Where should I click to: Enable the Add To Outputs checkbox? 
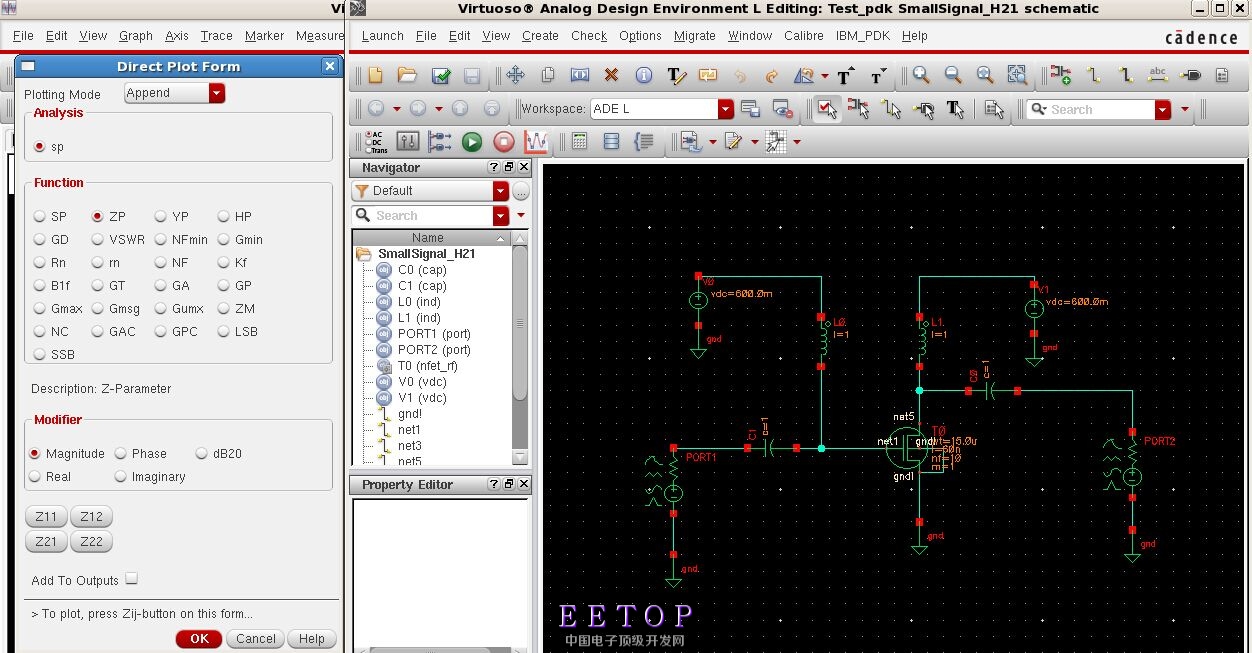point(131,579)
